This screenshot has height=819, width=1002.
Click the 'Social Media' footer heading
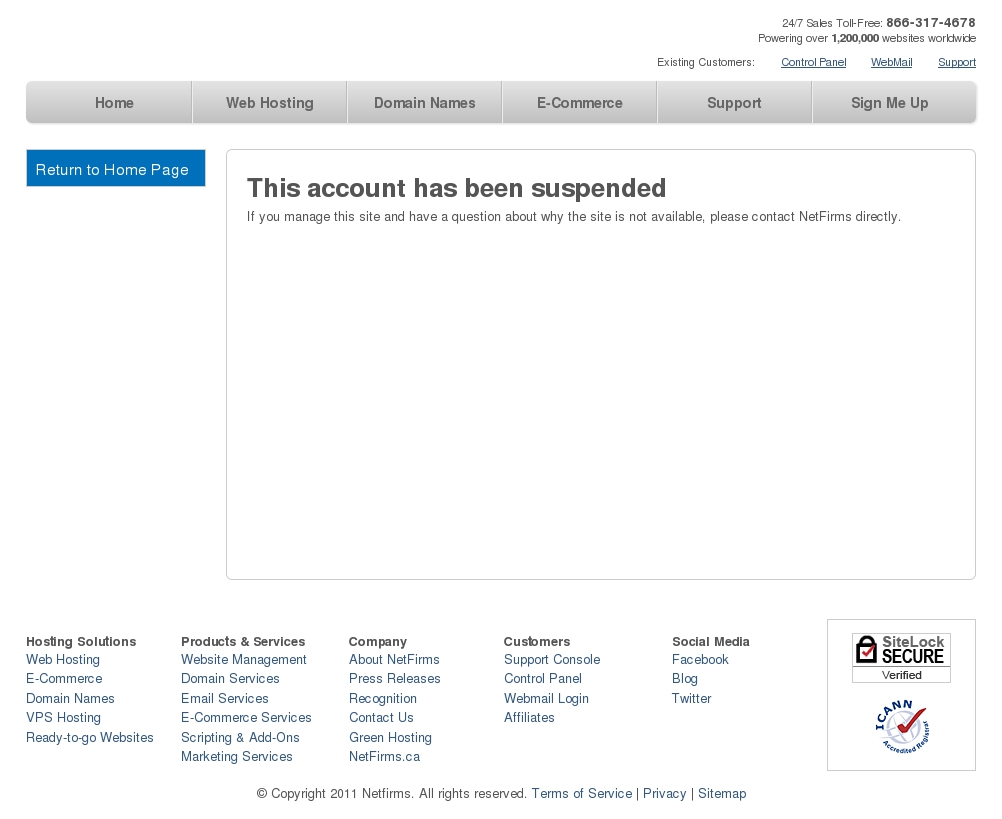(x=711, y=641)
